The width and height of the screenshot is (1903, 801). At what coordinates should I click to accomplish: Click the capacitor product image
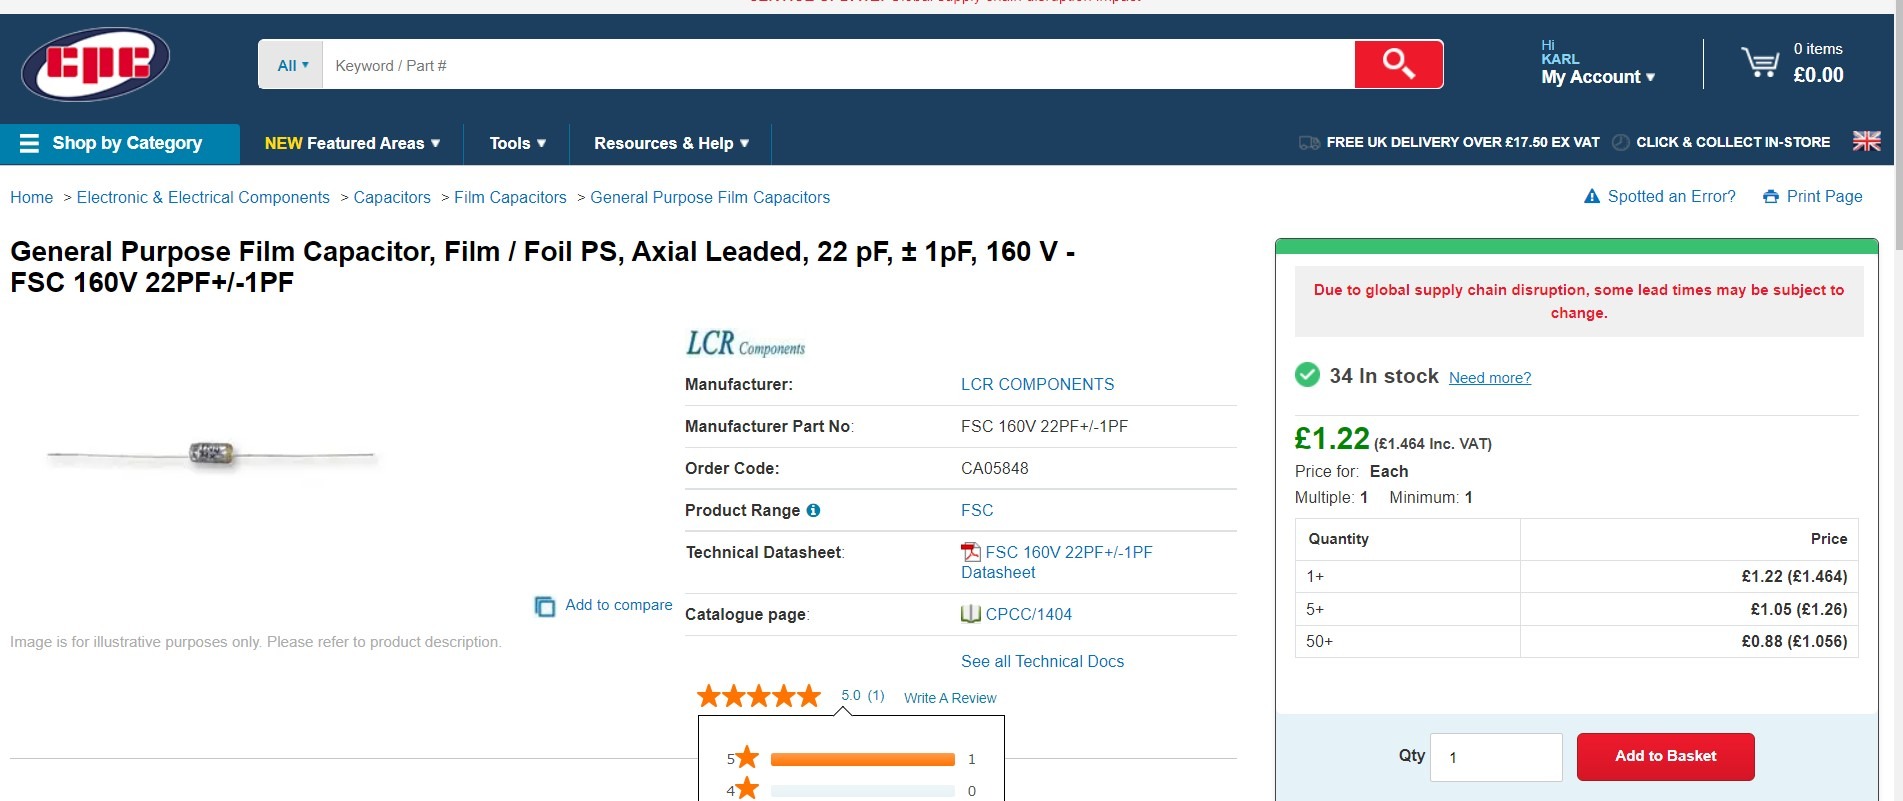211,455
